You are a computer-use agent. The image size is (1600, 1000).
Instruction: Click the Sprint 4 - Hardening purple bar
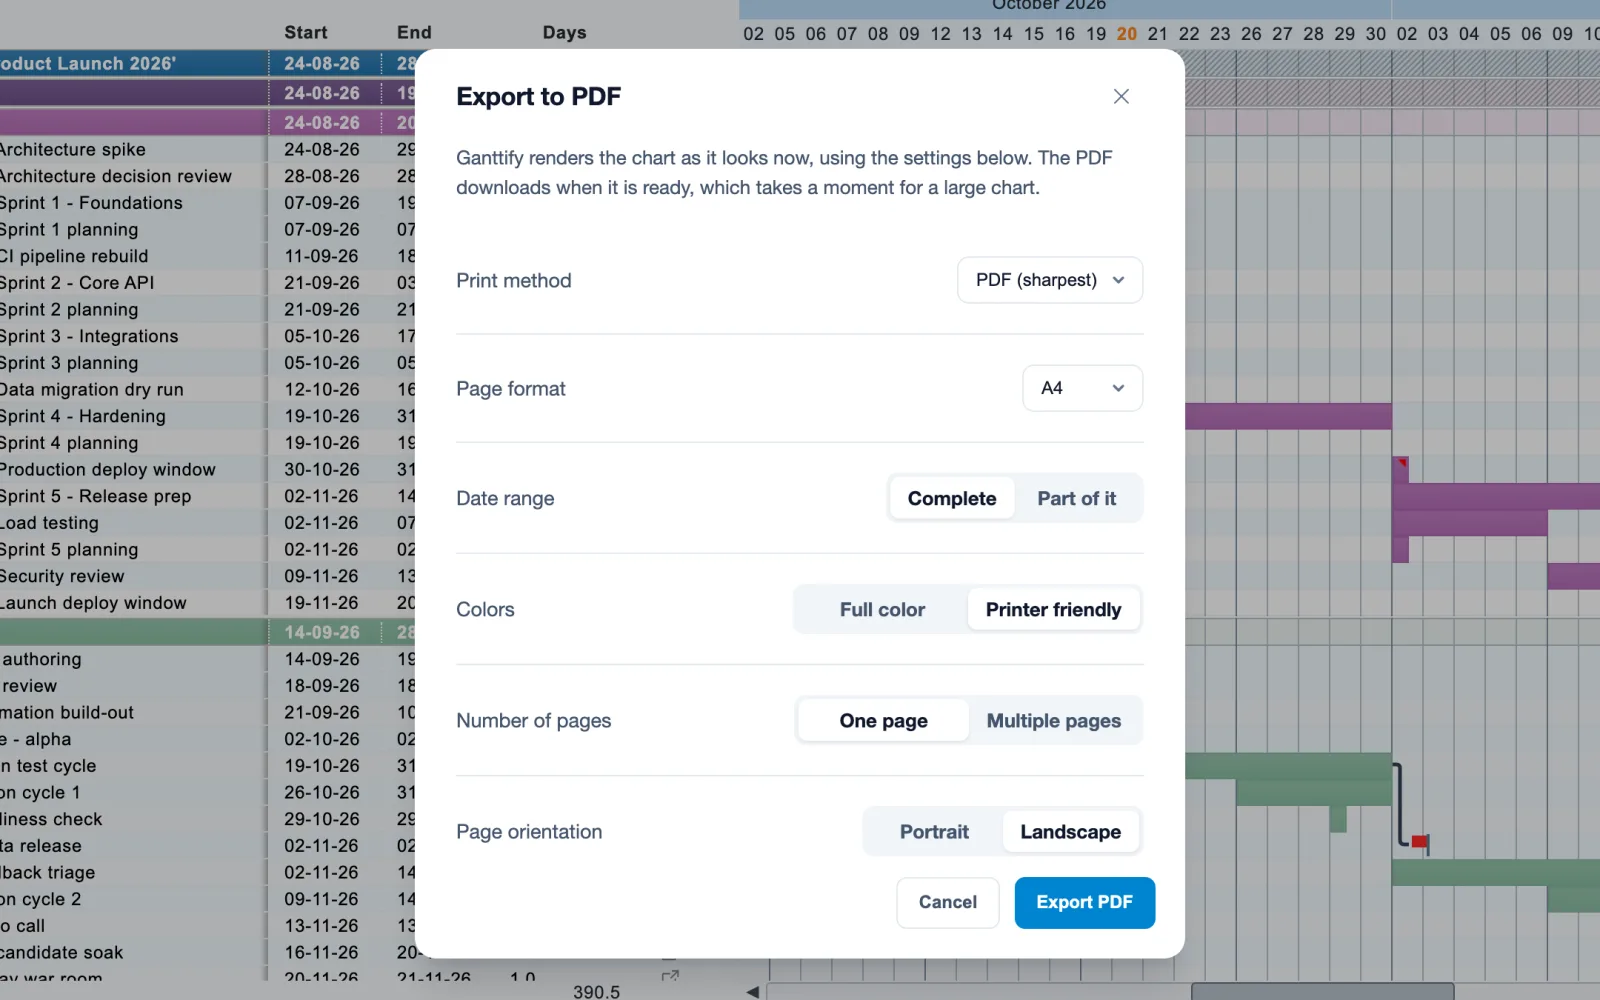[1288, 416]
